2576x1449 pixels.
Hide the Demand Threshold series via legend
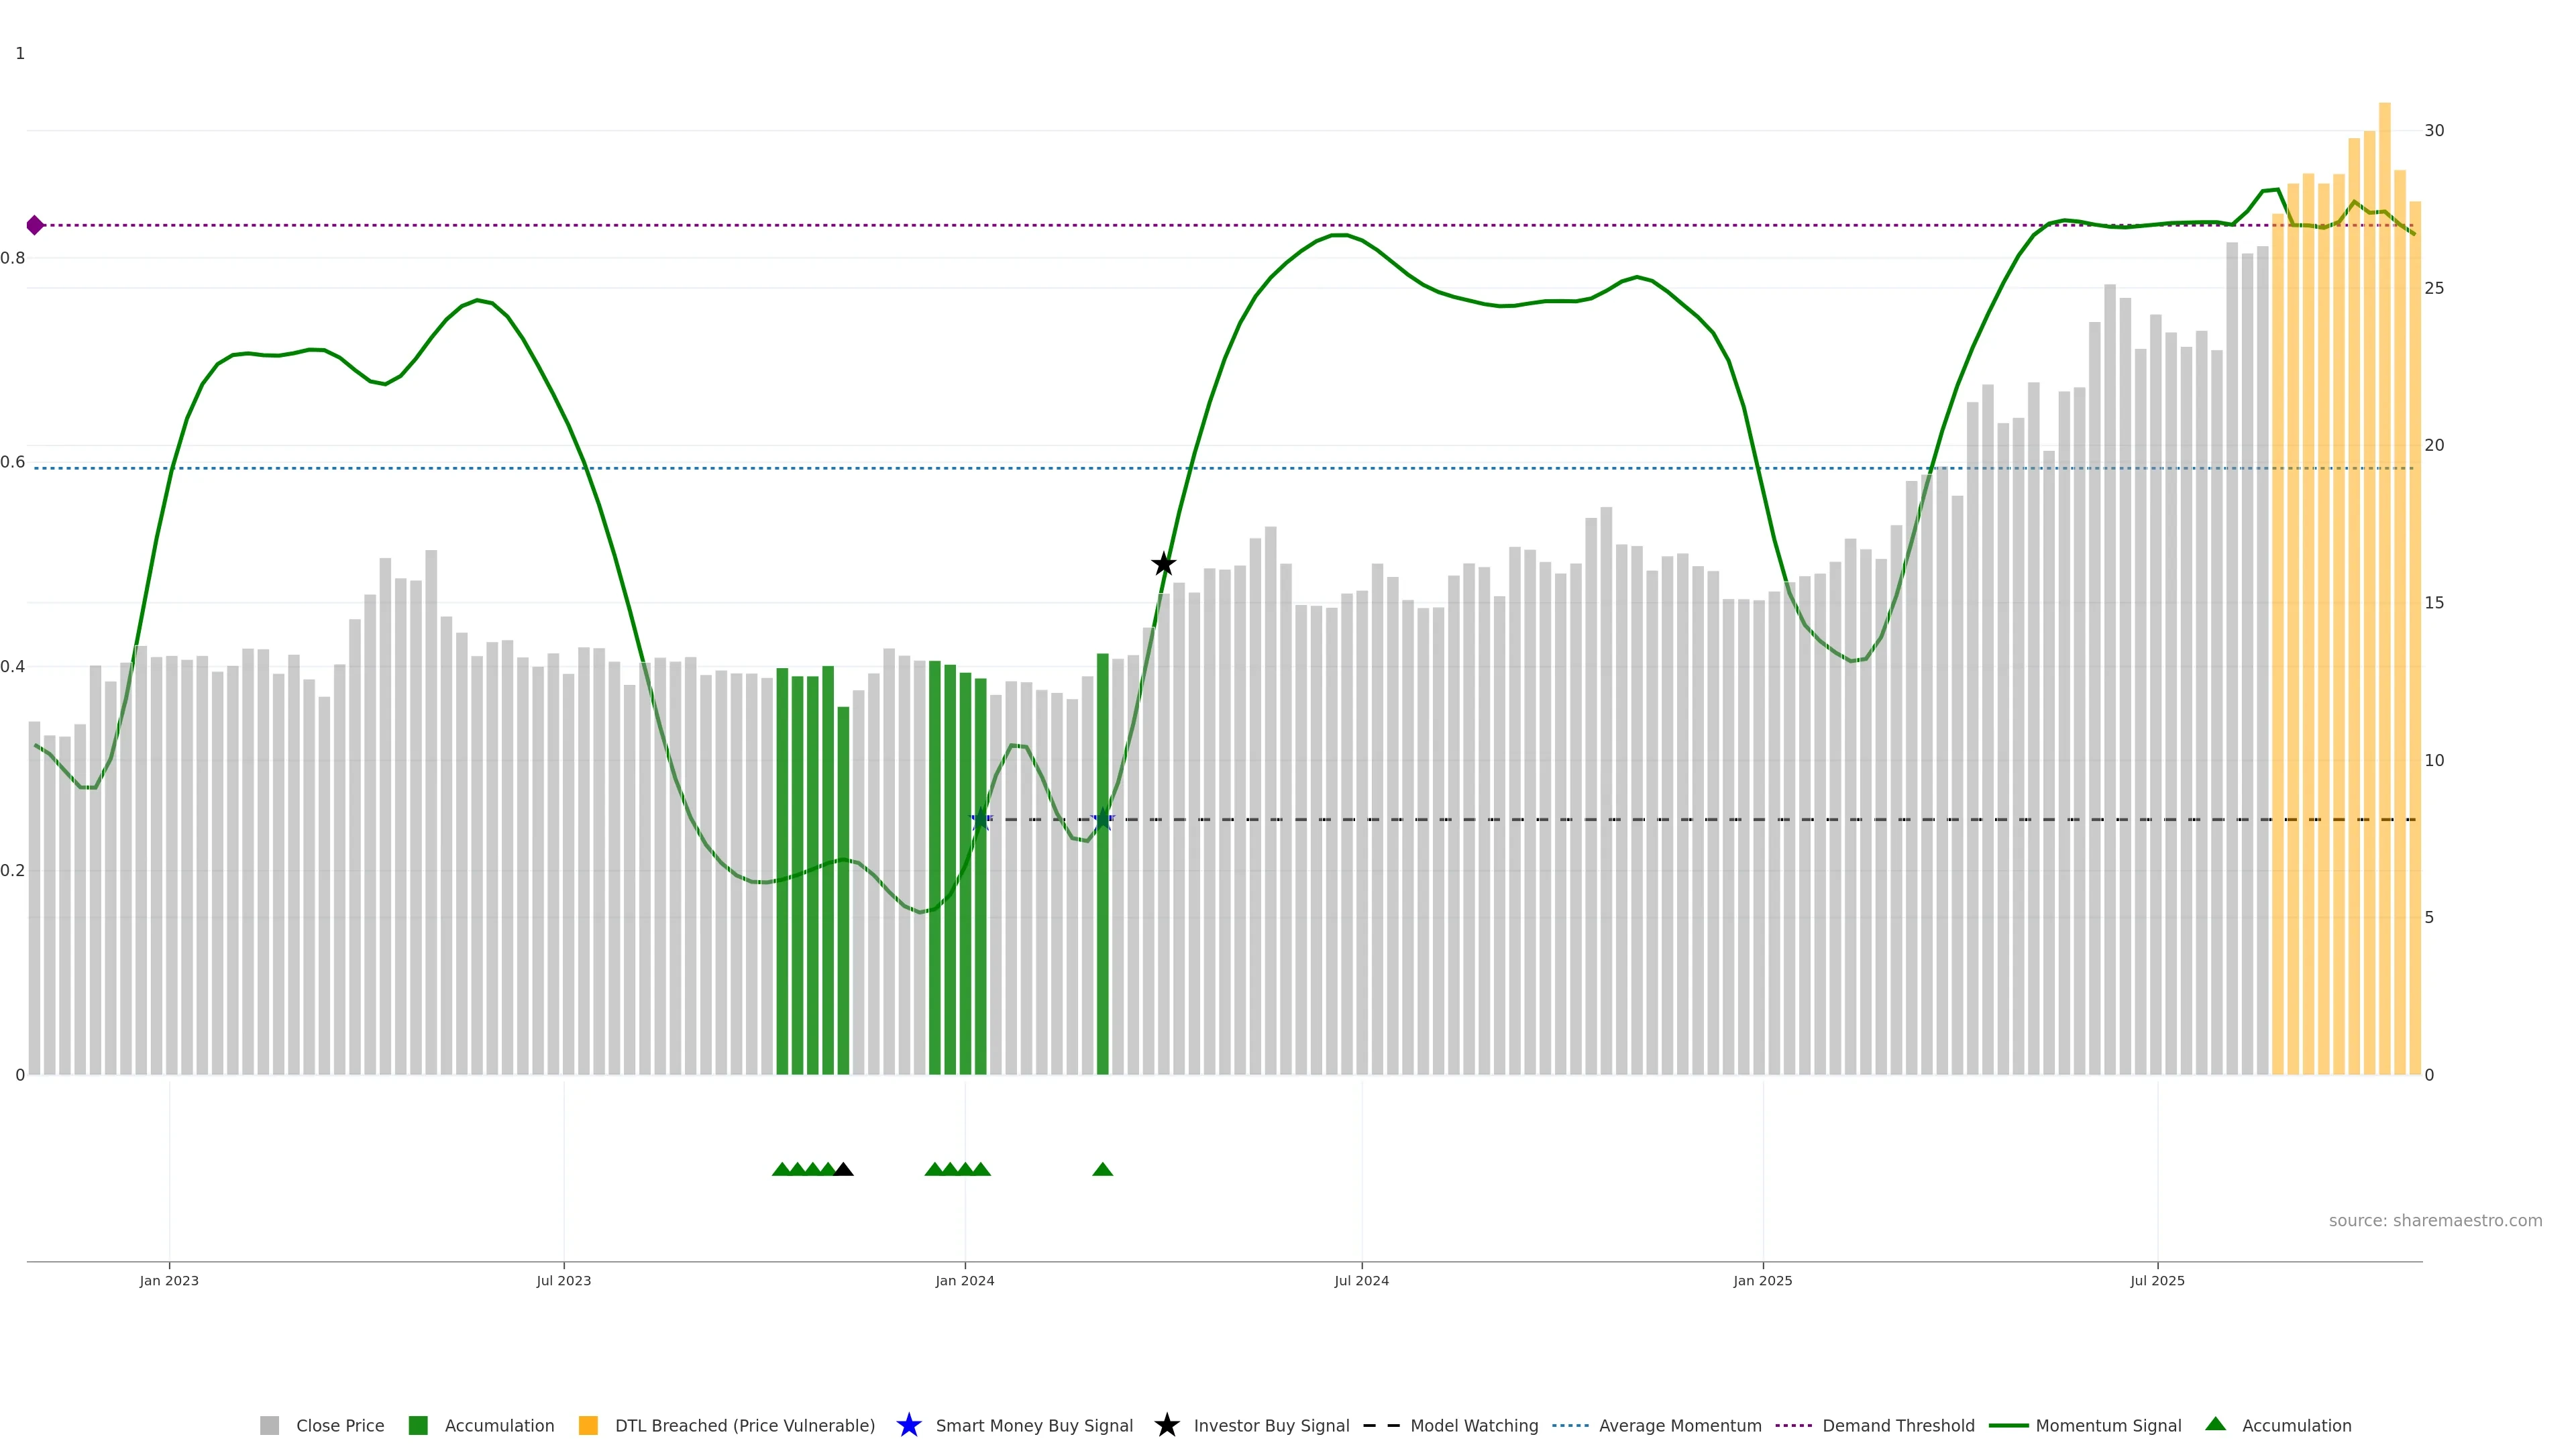click(x=1897, y=1425)
